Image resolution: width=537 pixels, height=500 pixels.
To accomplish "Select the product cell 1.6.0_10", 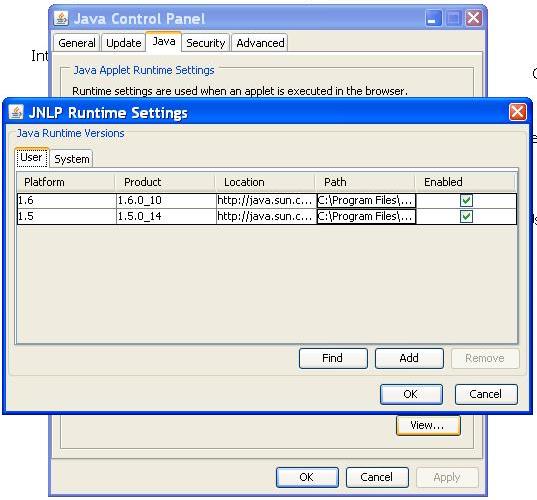I will click(x=166, y=200).
